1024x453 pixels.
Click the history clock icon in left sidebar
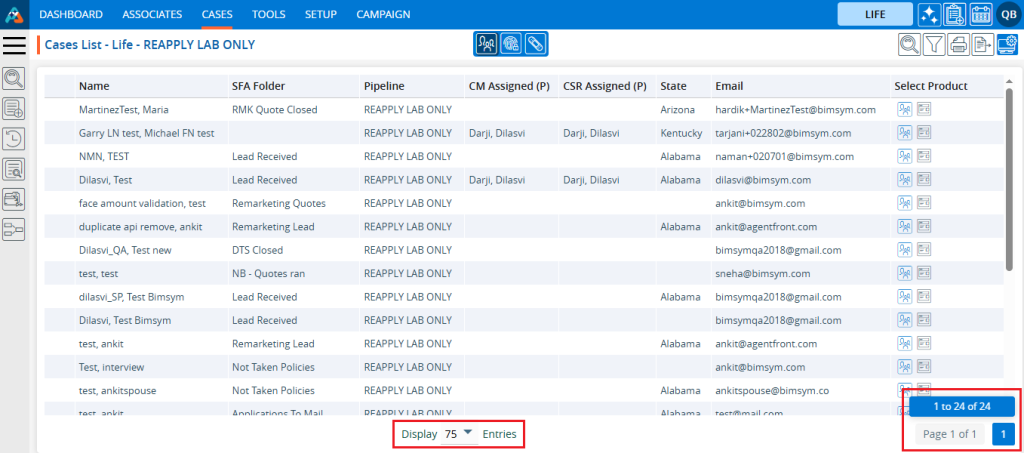click(x=15, y=139)
